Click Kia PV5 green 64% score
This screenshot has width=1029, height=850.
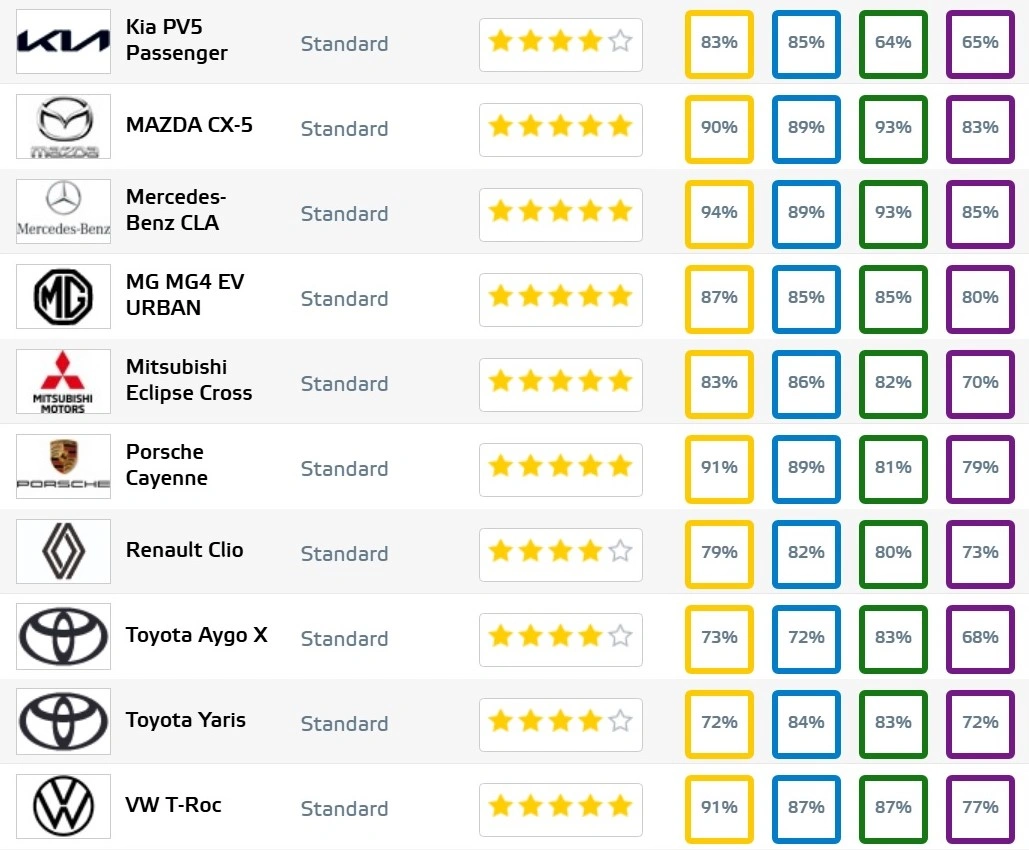coord(893,42)
